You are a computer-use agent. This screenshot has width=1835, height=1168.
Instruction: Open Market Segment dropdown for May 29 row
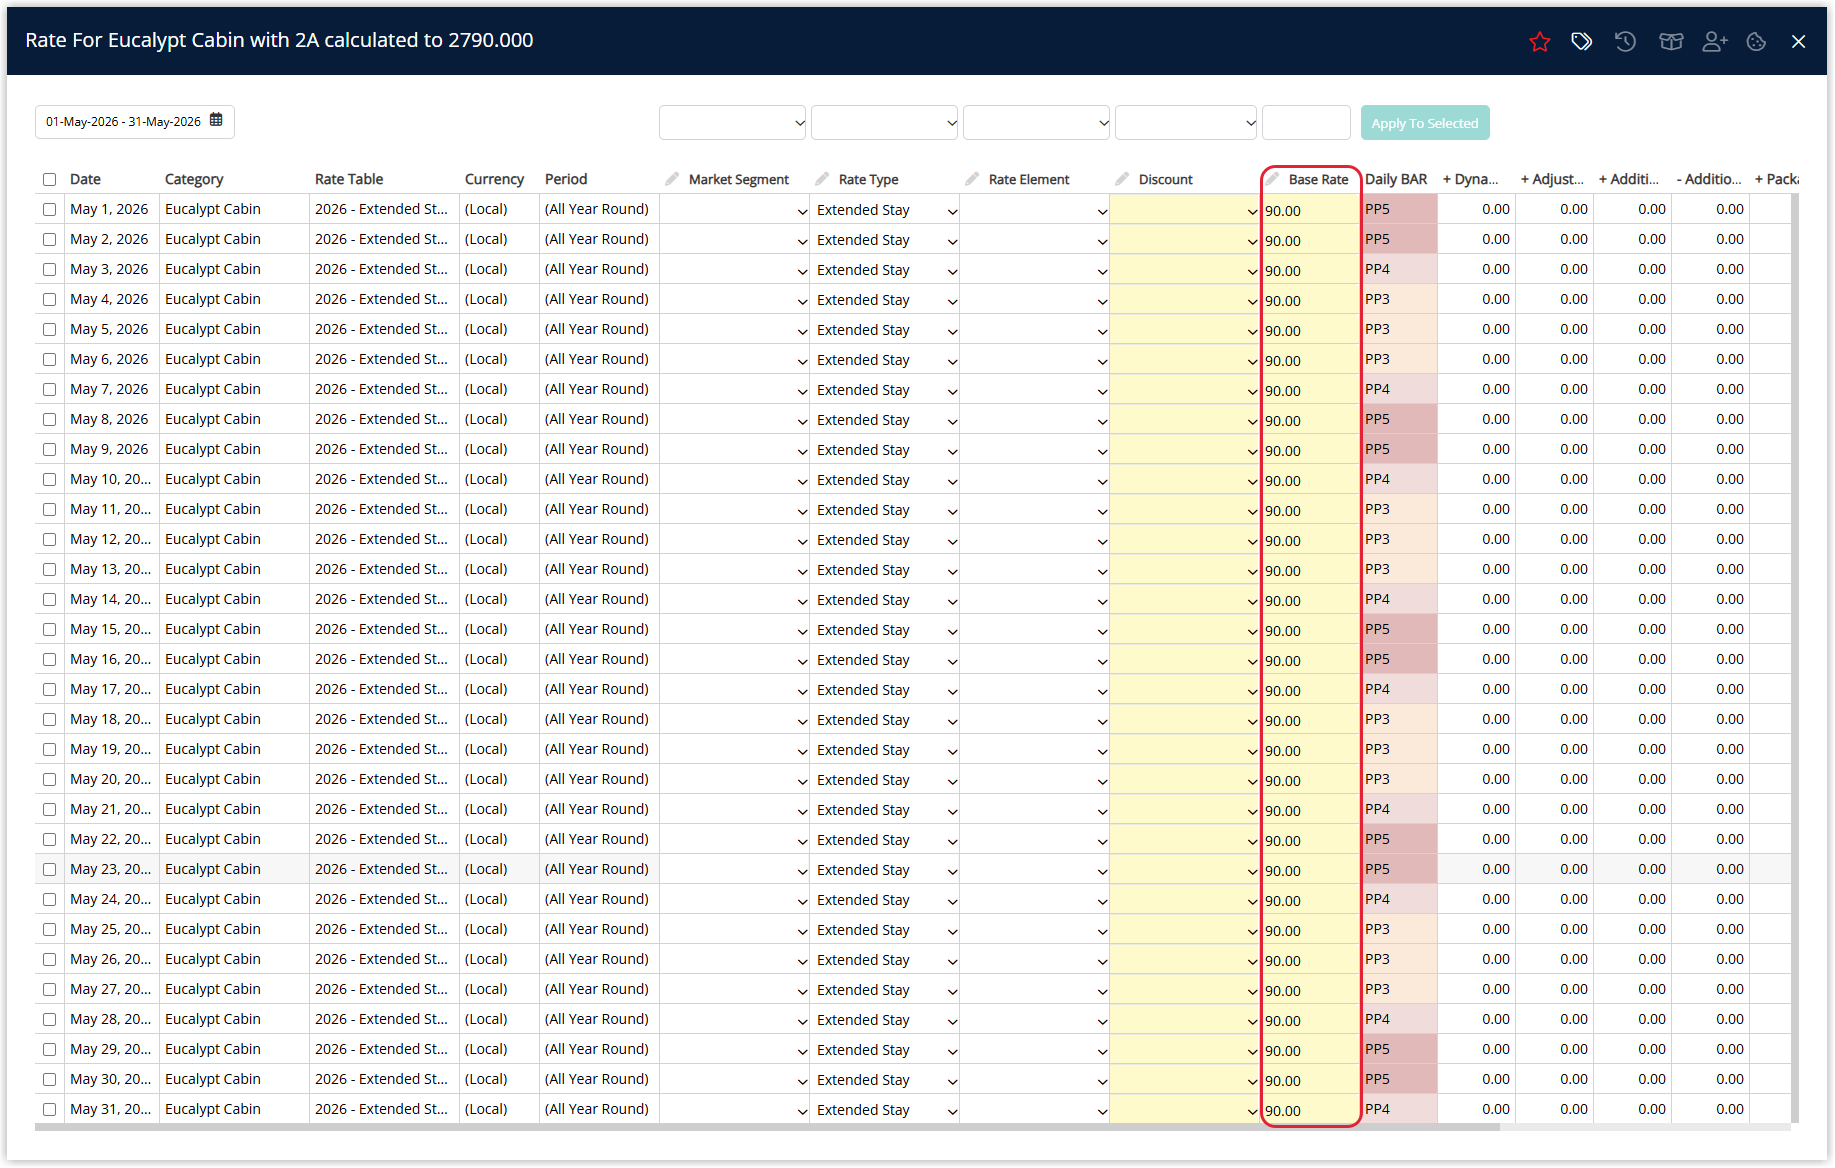pyautogui.click(x=735, y=1050)
